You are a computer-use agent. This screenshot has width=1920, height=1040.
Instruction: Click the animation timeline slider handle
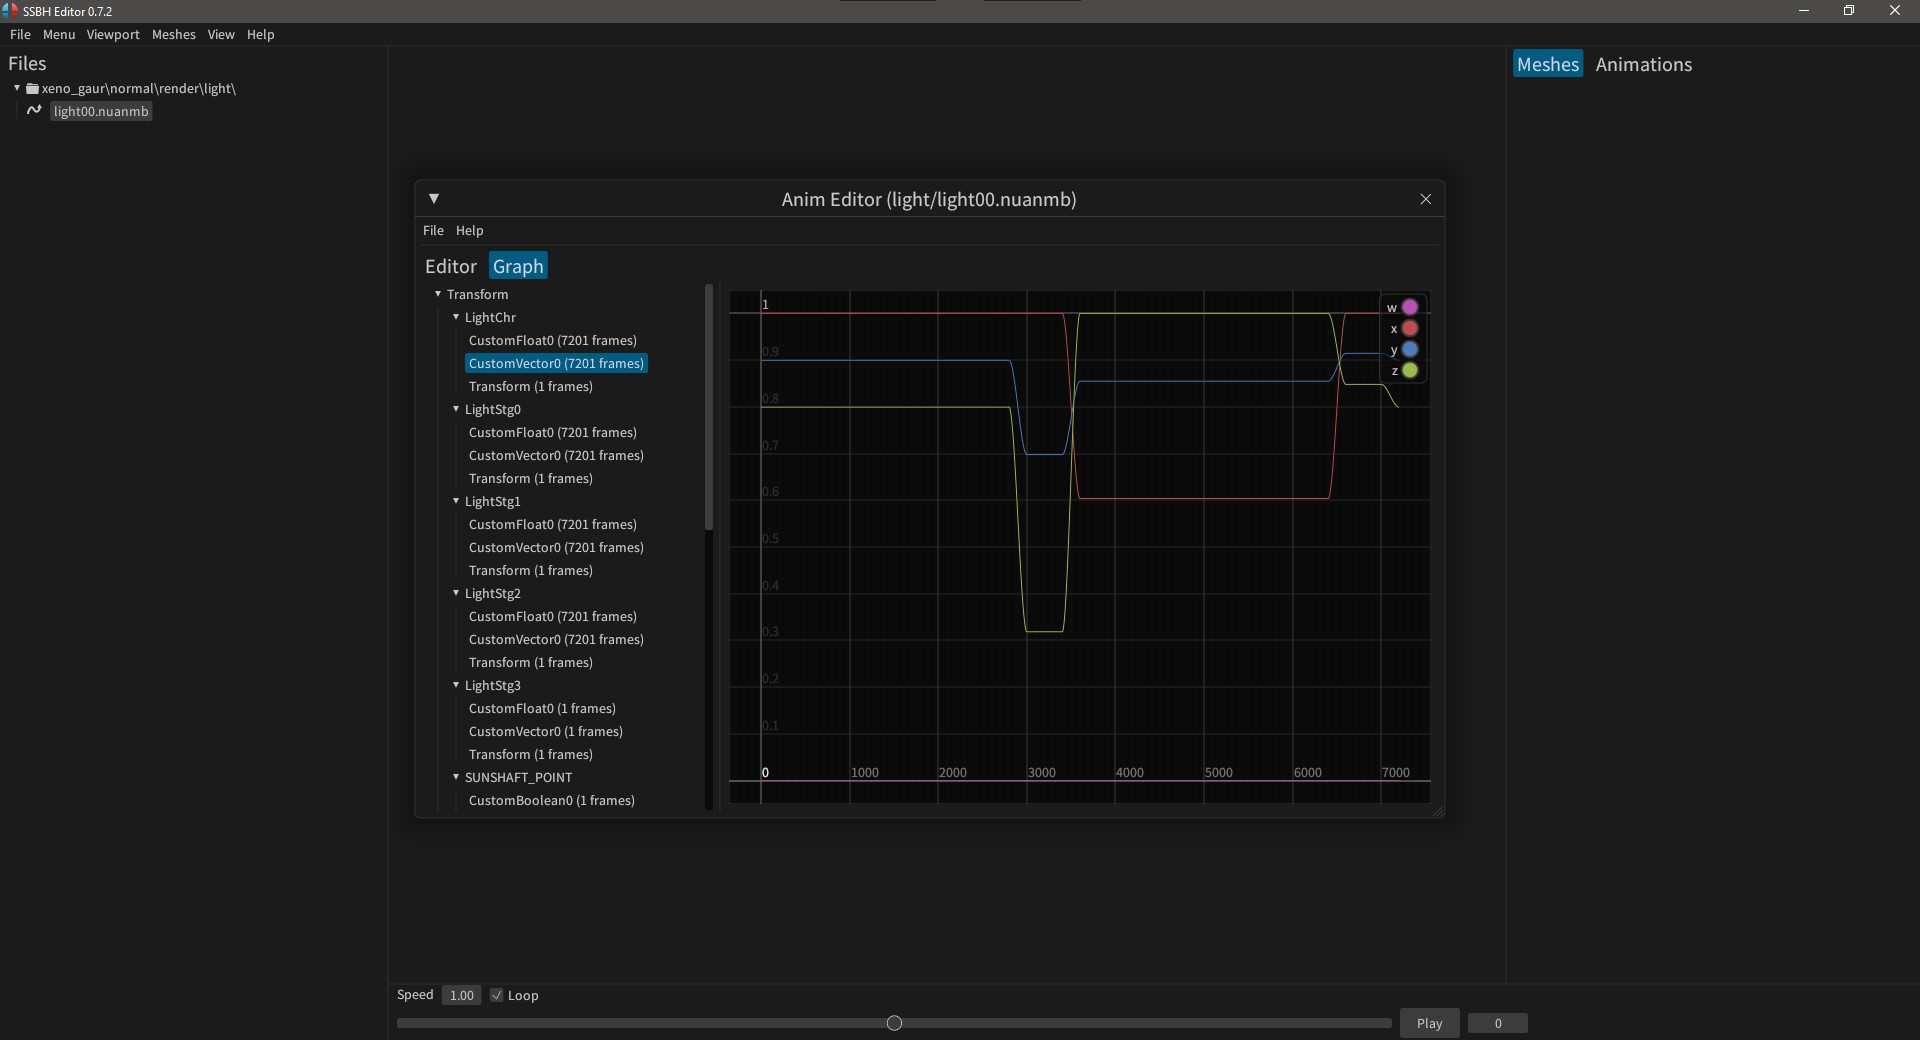[894, 1023]
